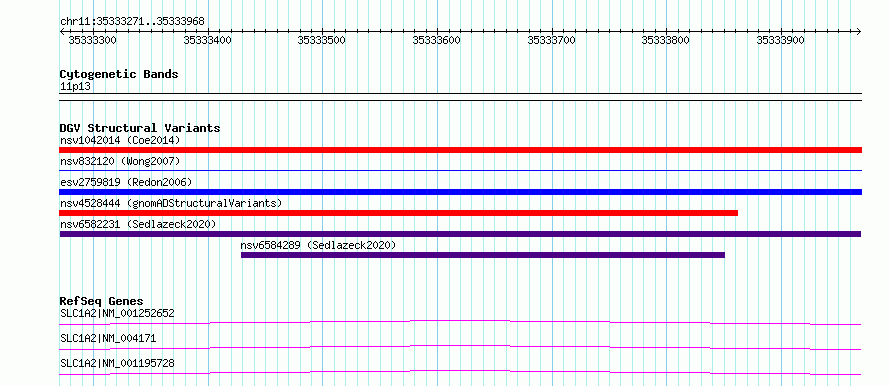Open the SLC1A2|NM_001252652 transcript label
Image resolution: width=890 pixels, height=386 pixels.
point(117,313)
